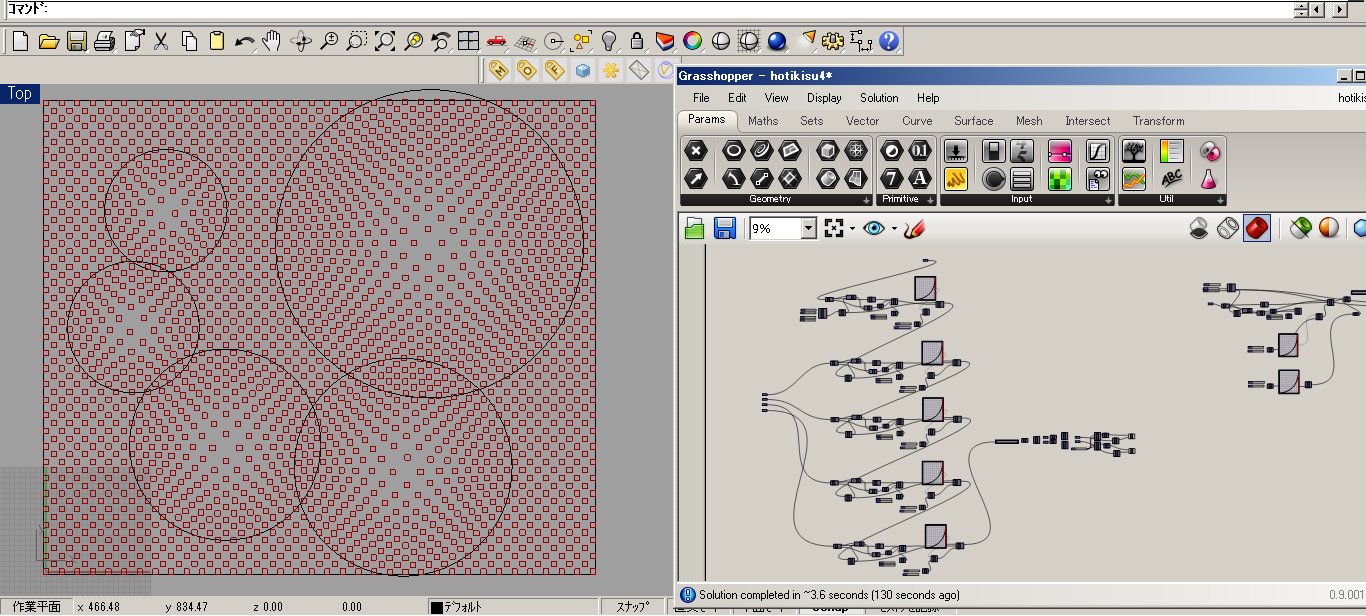Expand the Geometry panel arrow
Image resolution: width=1366 pixels, height=616 pixels.
[x=866, y=200]
